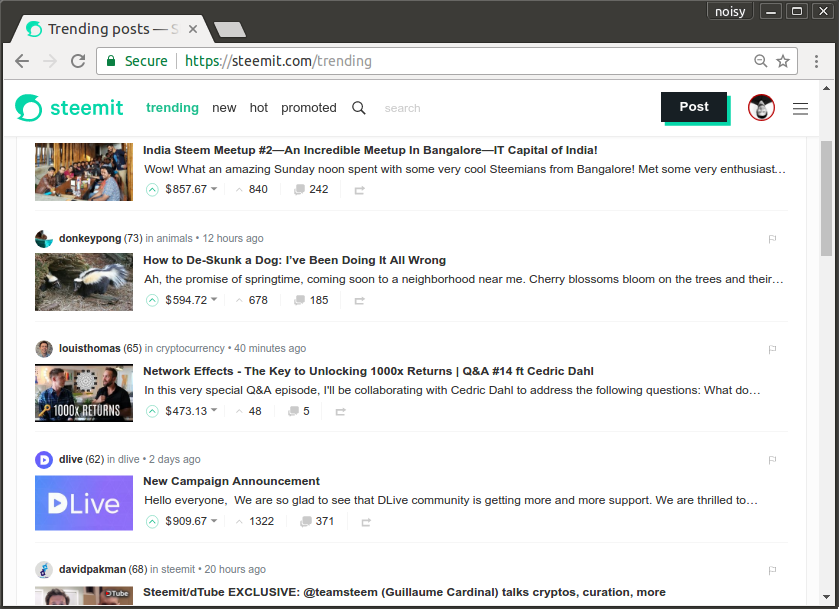Click the Steemit search input field
The image size is (839, 609).
402,108
